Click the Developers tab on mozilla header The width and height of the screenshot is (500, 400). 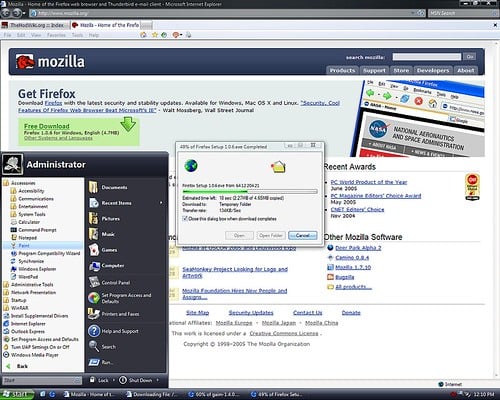click(433, 70)
